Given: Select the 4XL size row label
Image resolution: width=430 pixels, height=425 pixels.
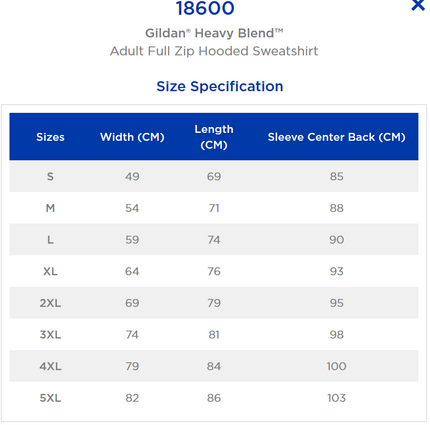Looking at the screenshot, I should point(50,366).
